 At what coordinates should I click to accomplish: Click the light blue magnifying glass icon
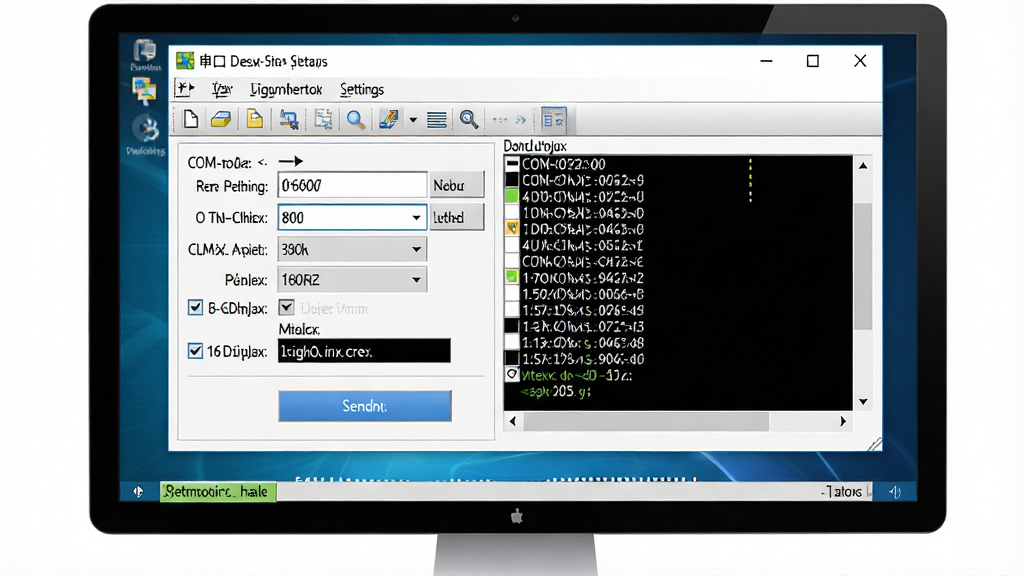tap(355, 120)
